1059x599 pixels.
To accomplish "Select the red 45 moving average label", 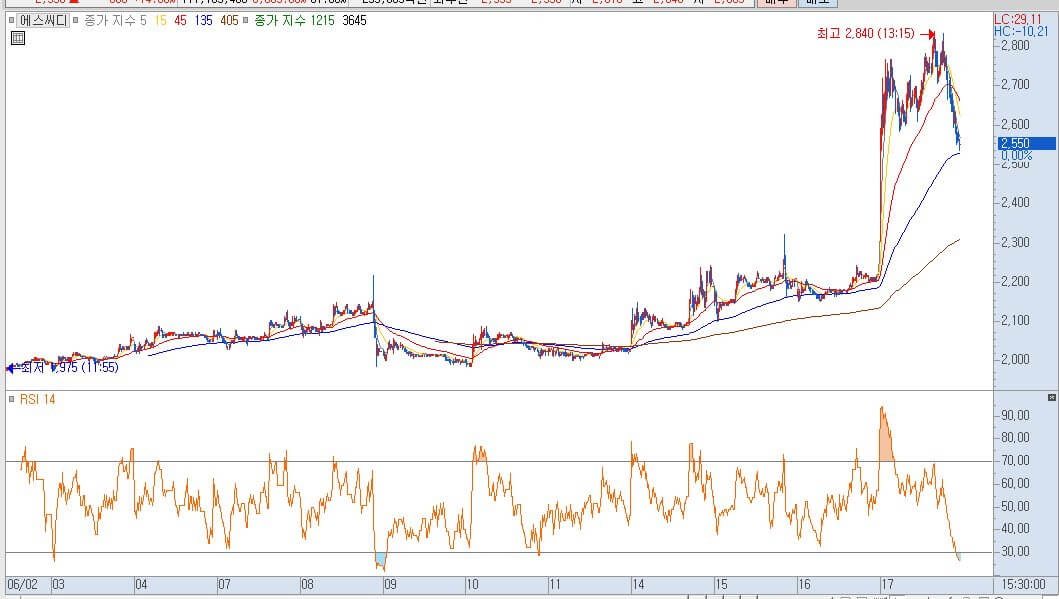I will (180, 21).
